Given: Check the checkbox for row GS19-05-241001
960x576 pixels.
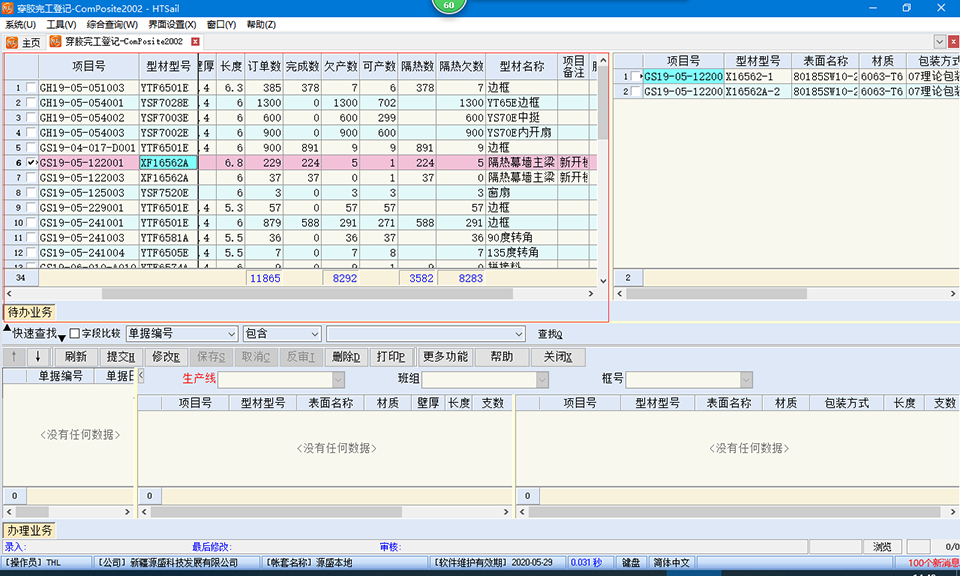Looking at the screenshot, I should click(31, 222).
